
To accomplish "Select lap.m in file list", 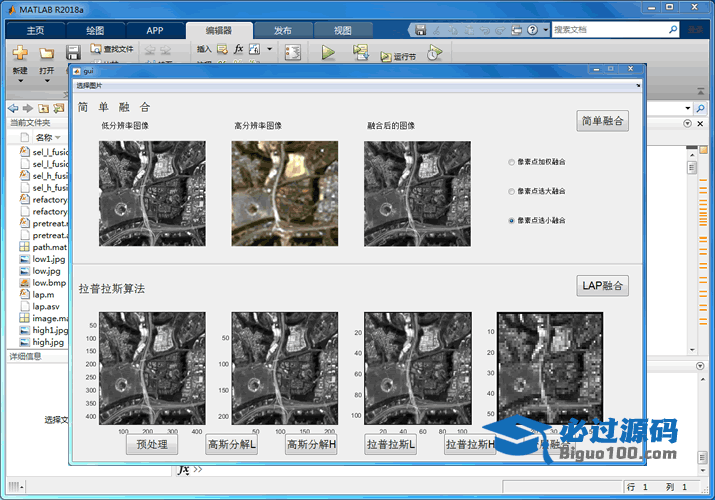I will point(43,295).
